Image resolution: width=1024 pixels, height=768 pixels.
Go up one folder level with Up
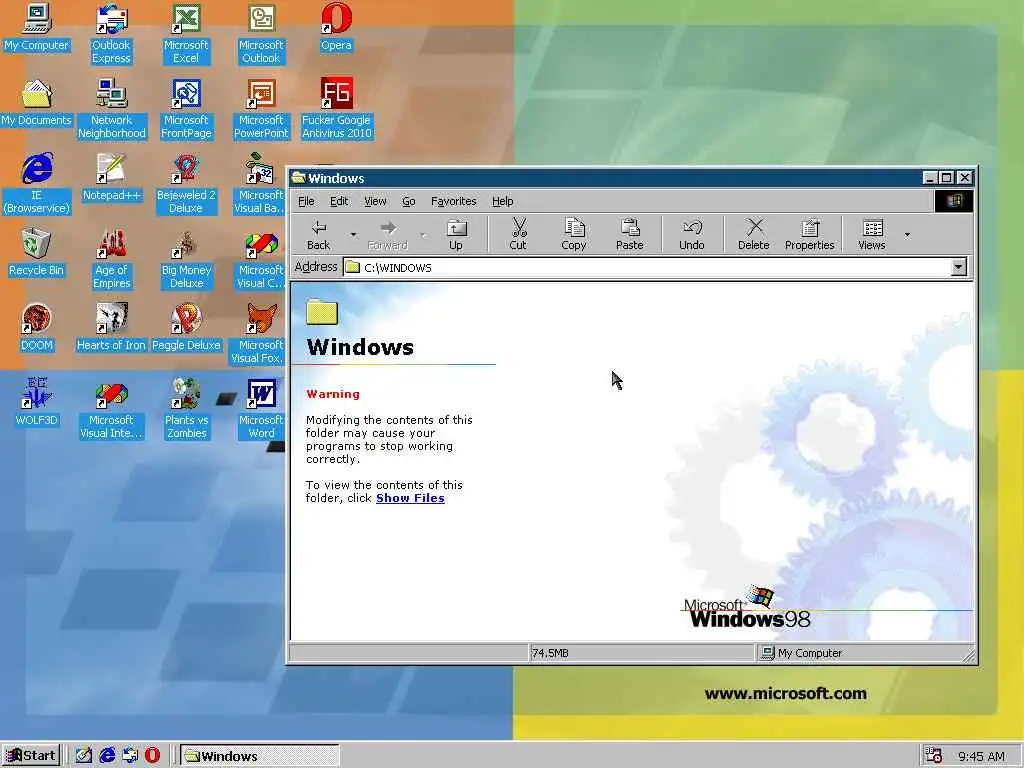456,234
